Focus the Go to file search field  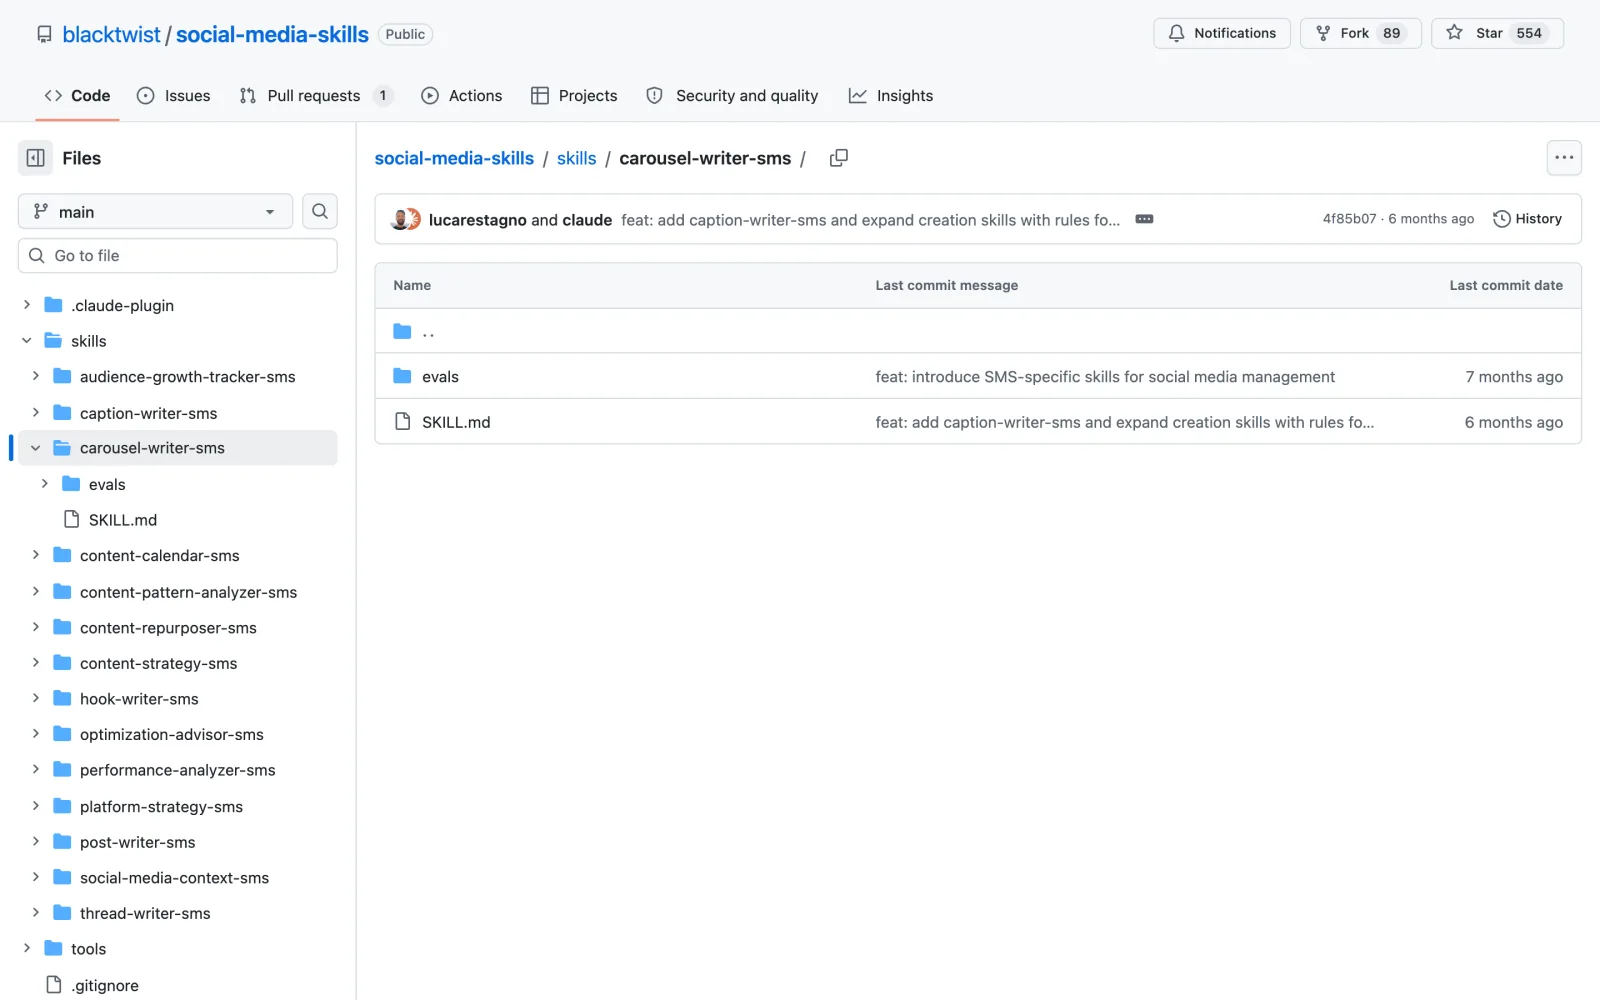click(178, 255)
